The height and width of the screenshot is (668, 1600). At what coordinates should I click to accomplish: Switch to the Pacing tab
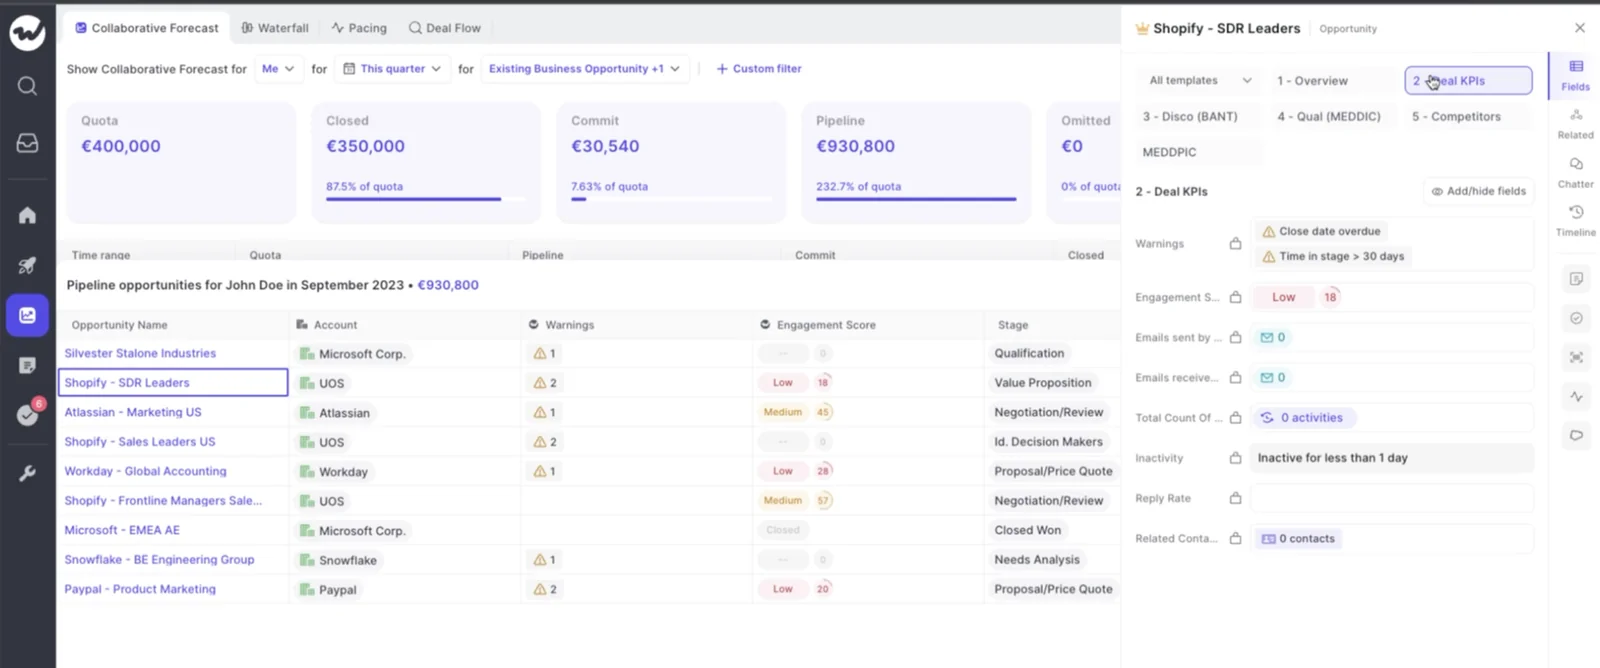(x=359, y=28)
